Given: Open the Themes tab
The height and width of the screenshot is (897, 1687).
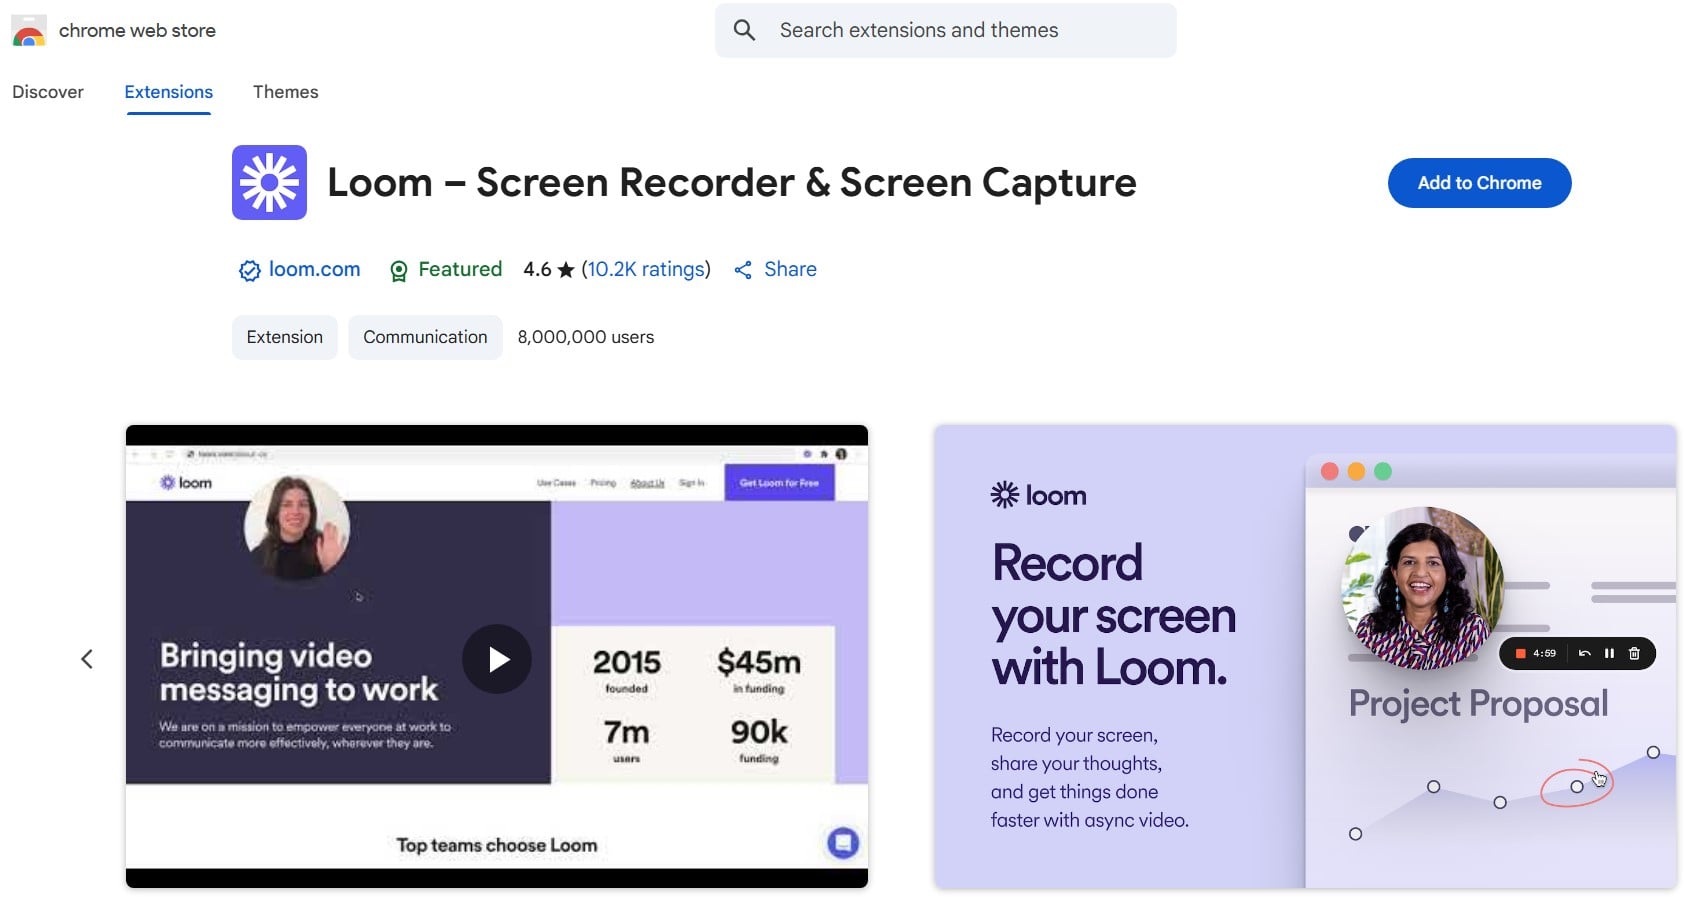Looking at the screenshot, I should pos(285,92).
